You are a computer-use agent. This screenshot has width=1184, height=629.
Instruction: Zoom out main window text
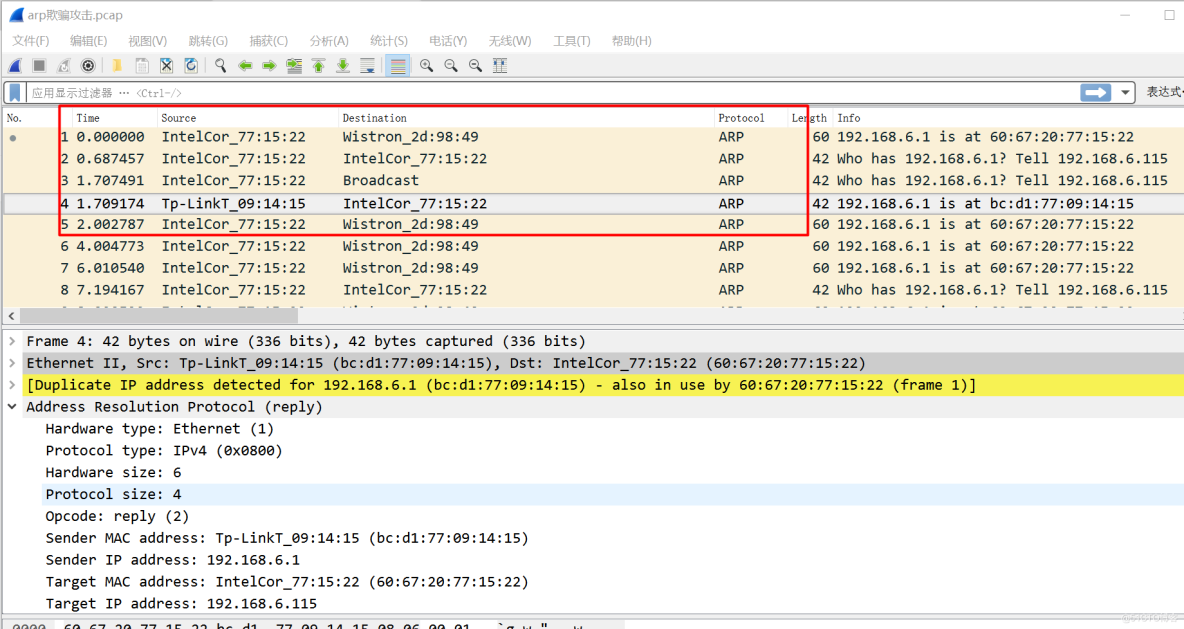coord(451,66)
